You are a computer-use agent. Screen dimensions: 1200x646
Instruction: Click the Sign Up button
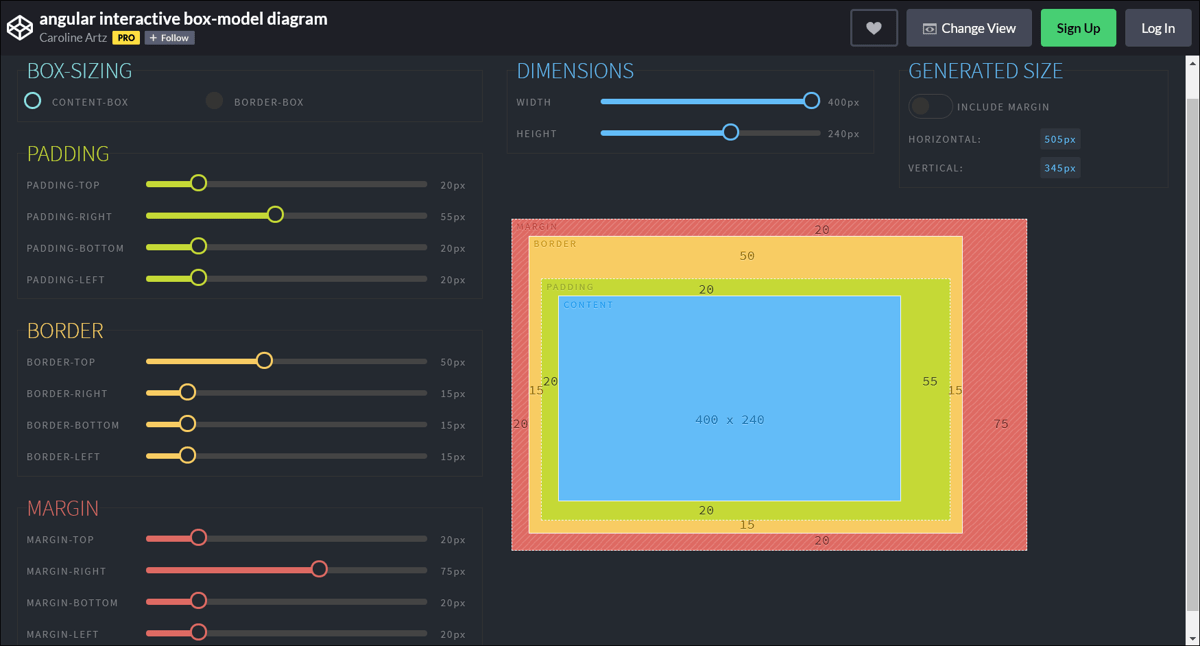click(x=1078, y=27)
